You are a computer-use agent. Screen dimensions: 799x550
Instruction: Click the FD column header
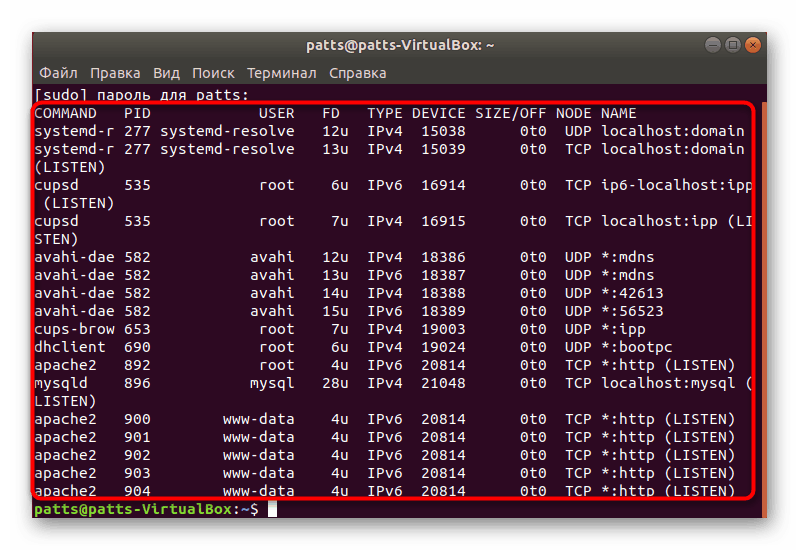[x=331, y=113]
